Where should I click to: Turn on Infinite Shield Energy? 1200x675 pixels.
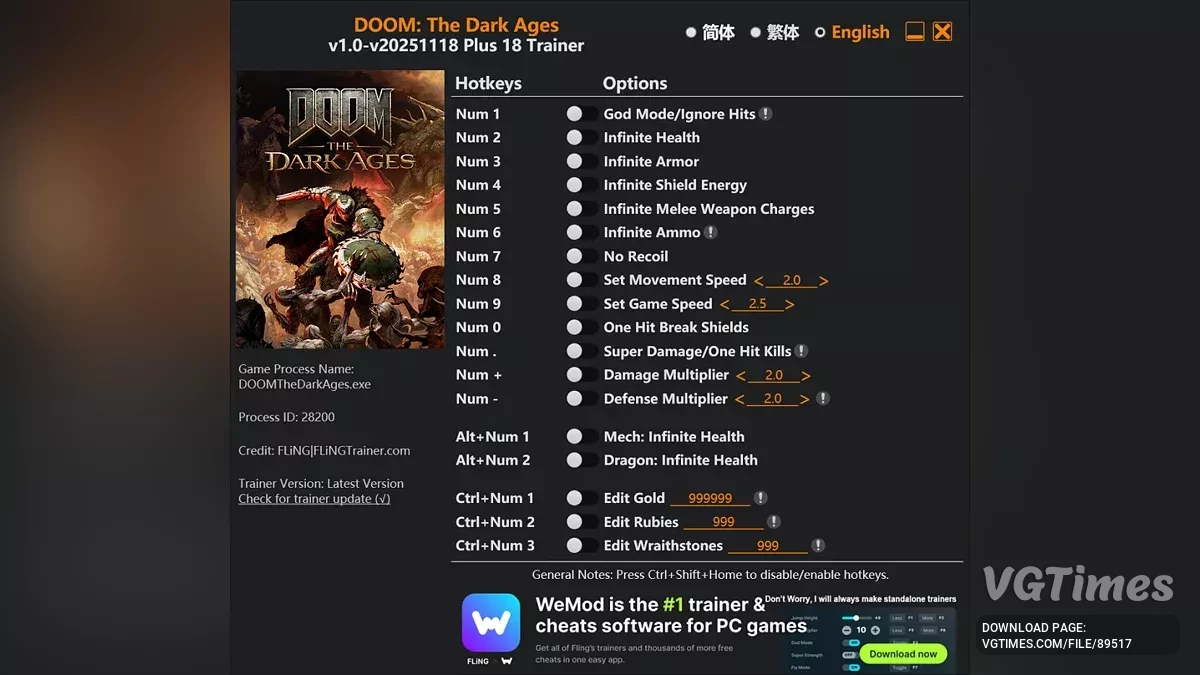coord(581,185)
